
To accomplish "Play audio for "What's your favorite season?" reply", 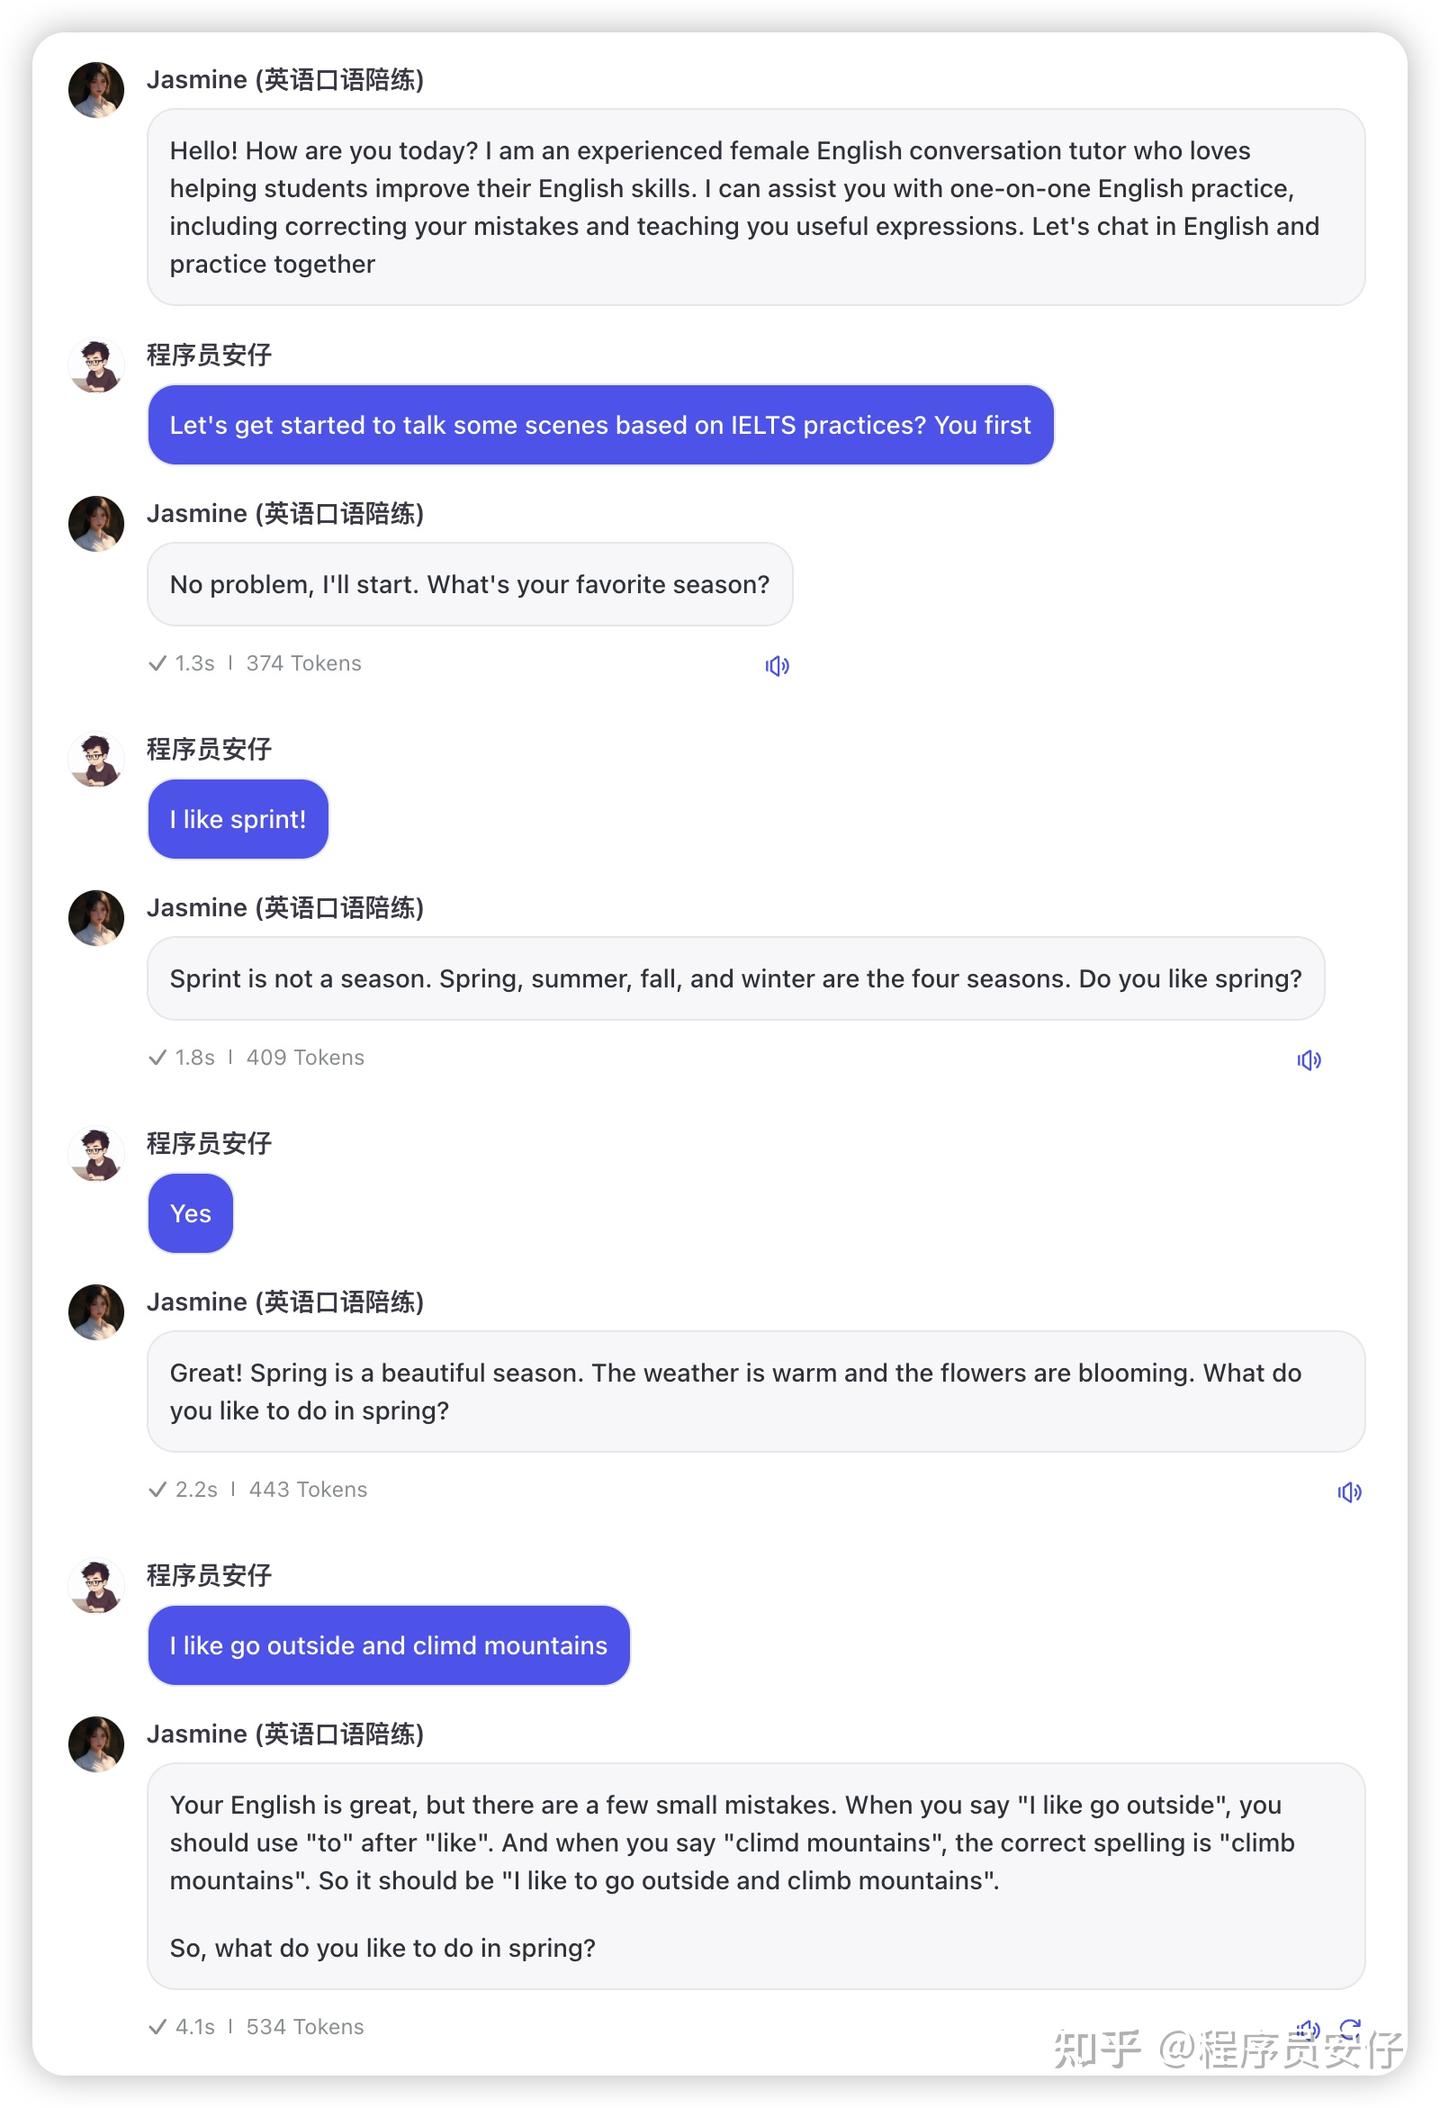I will pyautogui.click(x=777, y=666).
